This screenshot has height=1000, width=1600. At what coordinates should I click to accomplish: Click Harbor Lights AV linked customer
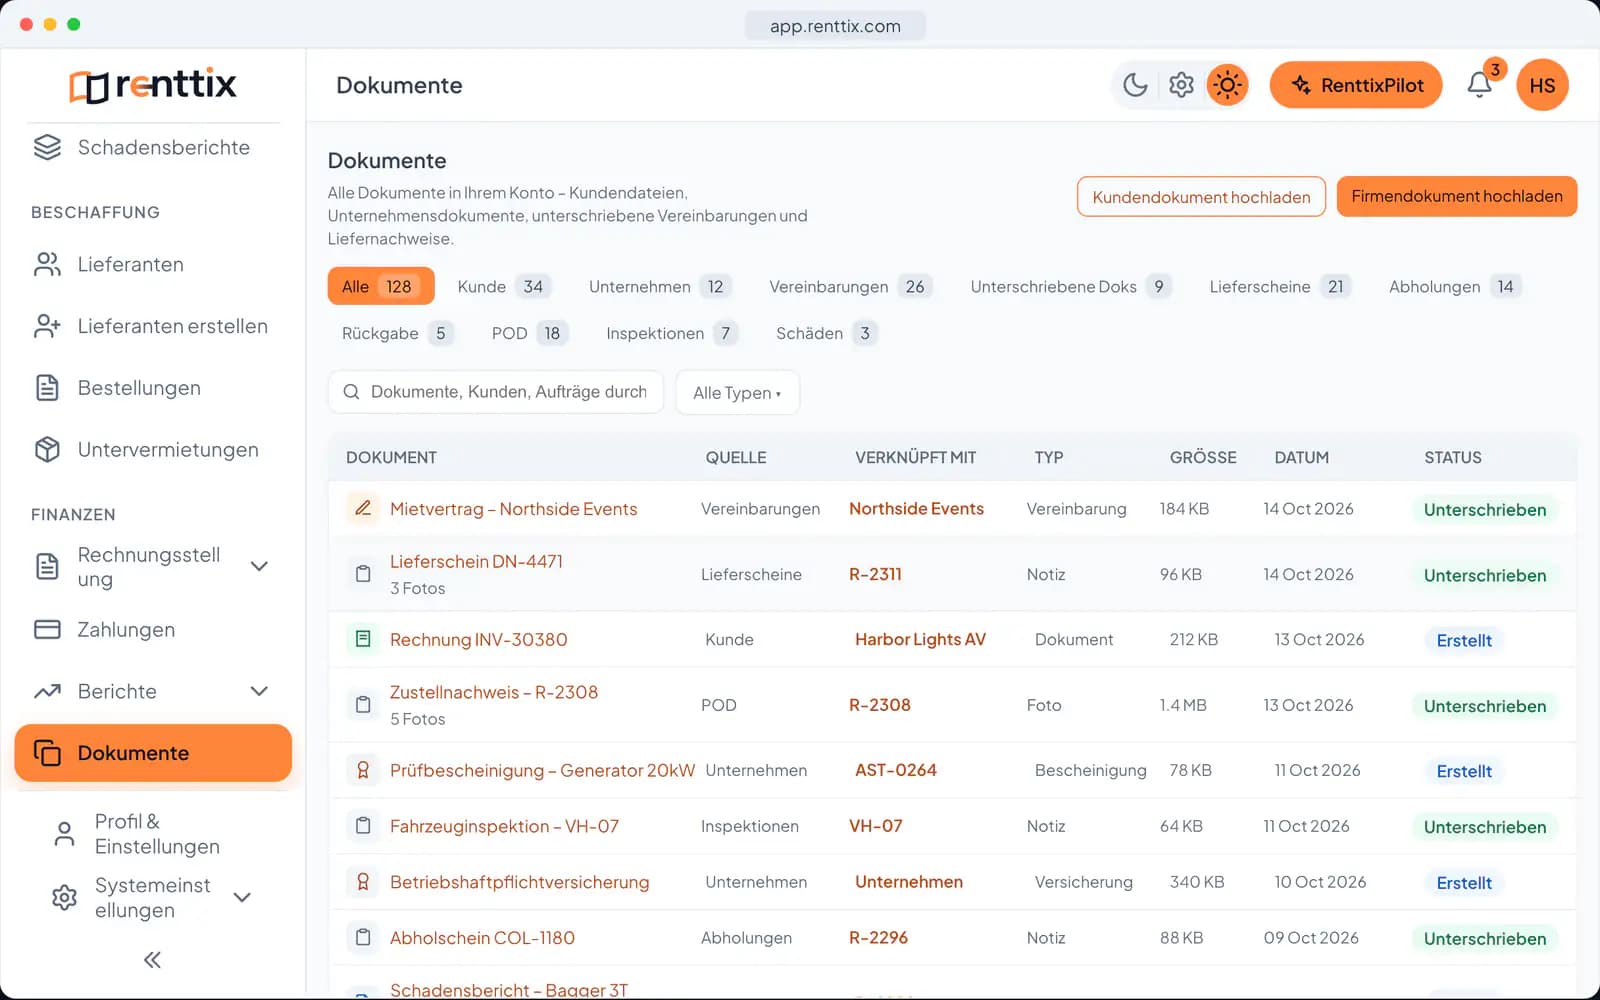920,640
